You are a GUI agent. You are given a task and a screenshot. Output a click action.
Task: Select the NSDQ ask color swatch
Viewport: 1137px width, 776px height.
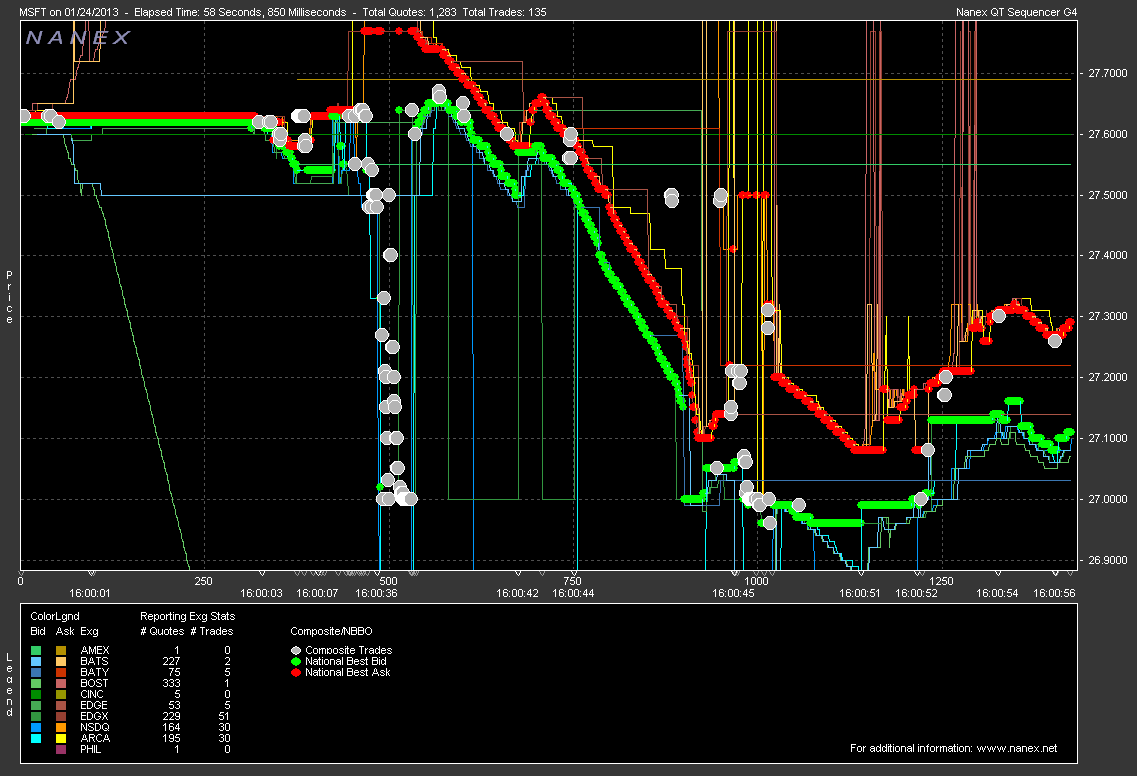click(x=61, y=727)
